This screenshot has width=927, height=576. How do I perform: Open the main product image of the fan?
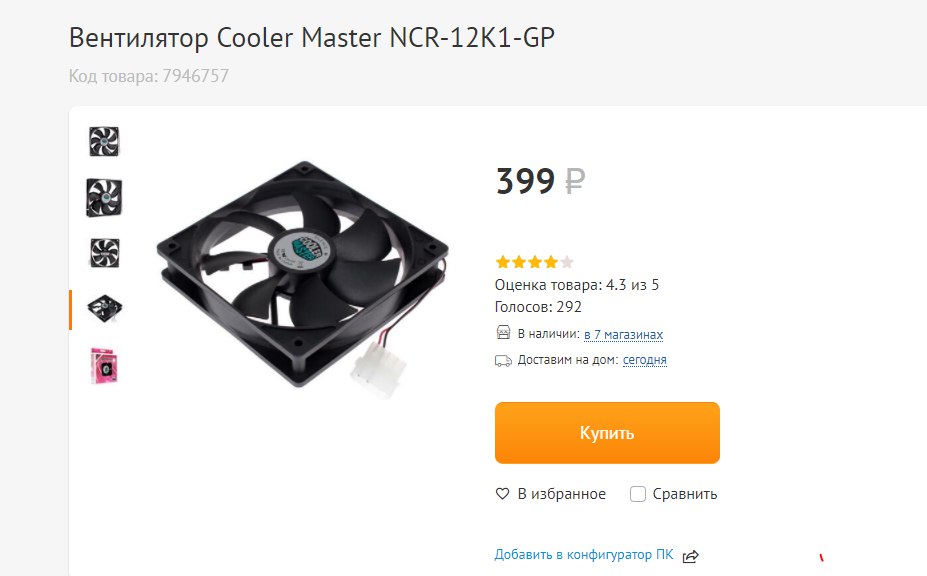303,278
